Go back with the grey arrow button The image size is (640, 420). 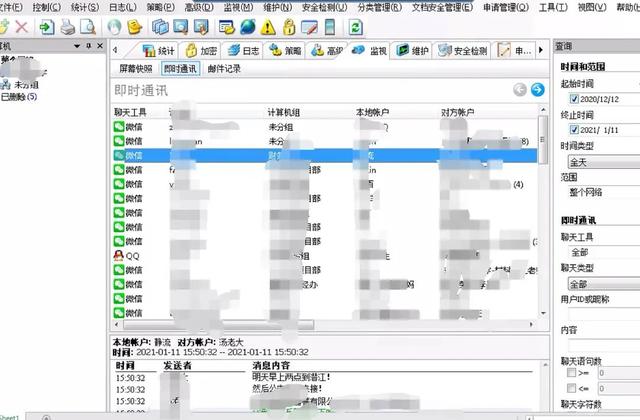tap(520, 89)
